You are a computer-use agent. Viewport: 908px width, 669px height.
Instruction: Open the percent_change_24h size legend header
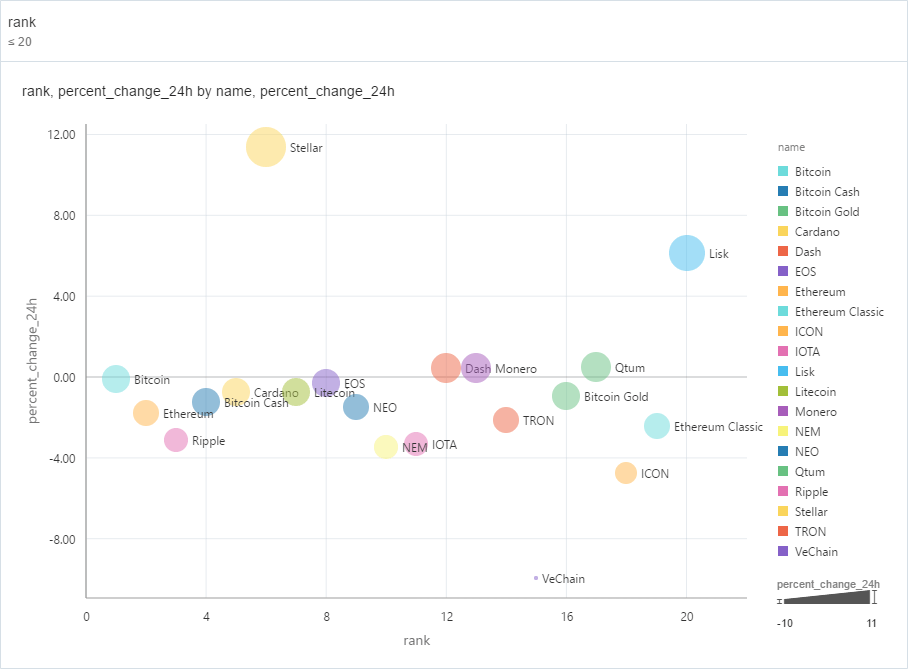[x=828, y=583]
